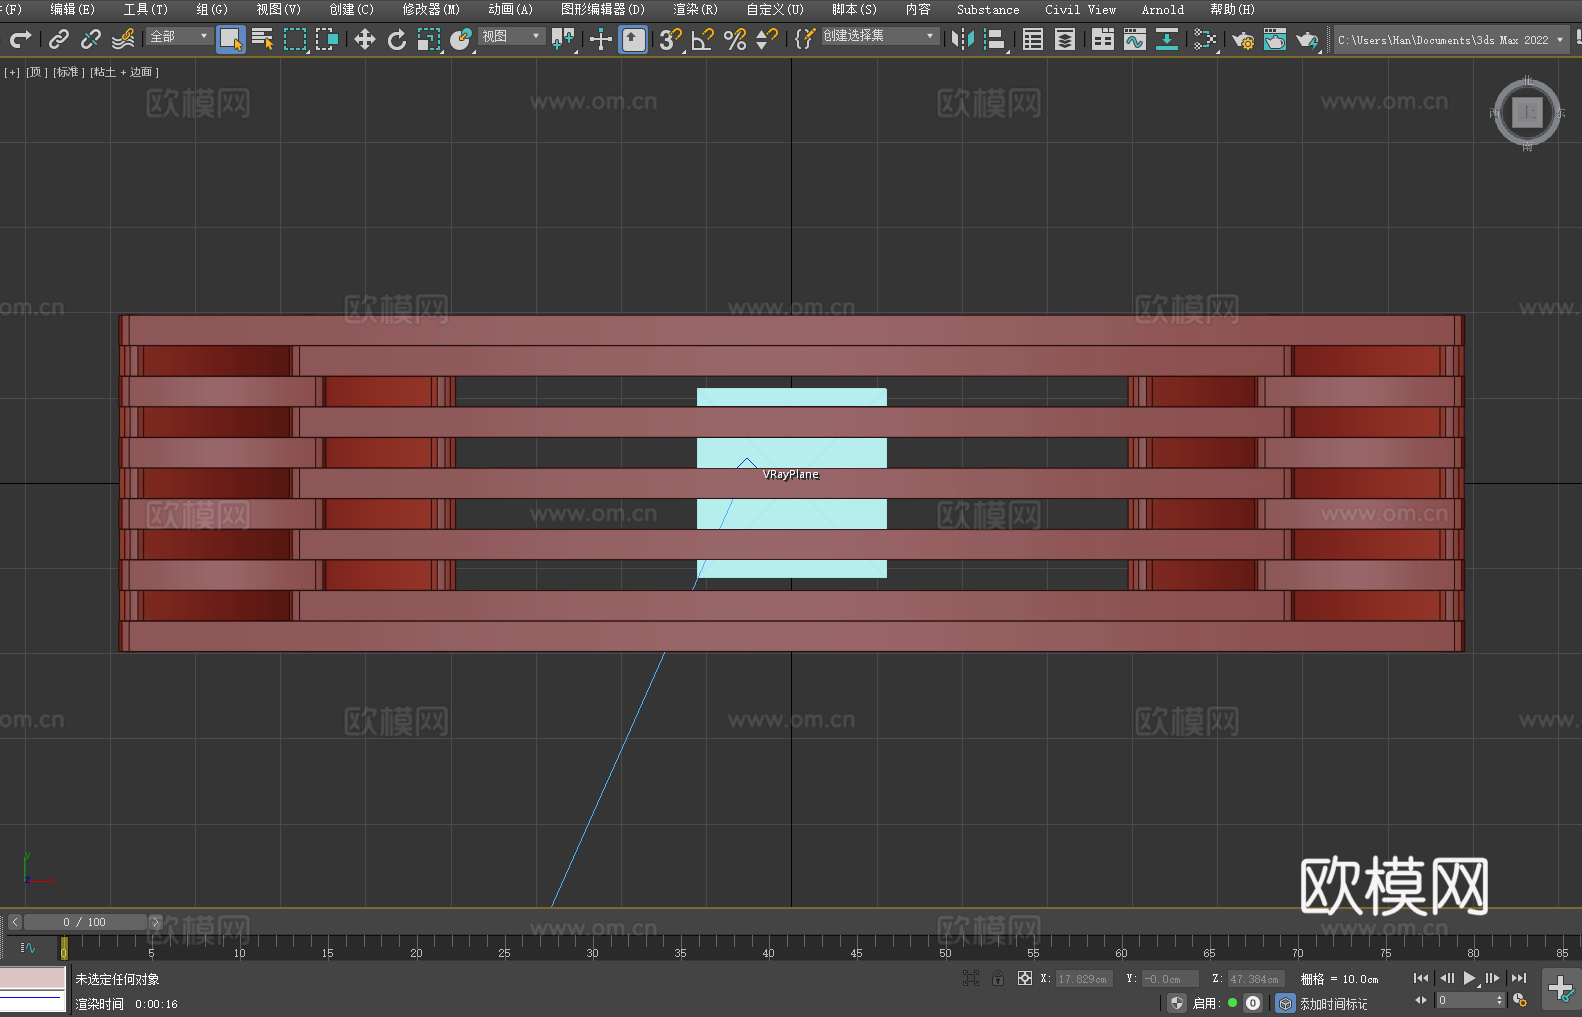
Task: Select the Scale tool
Action: pyautogui.click(x=429, y=39)
